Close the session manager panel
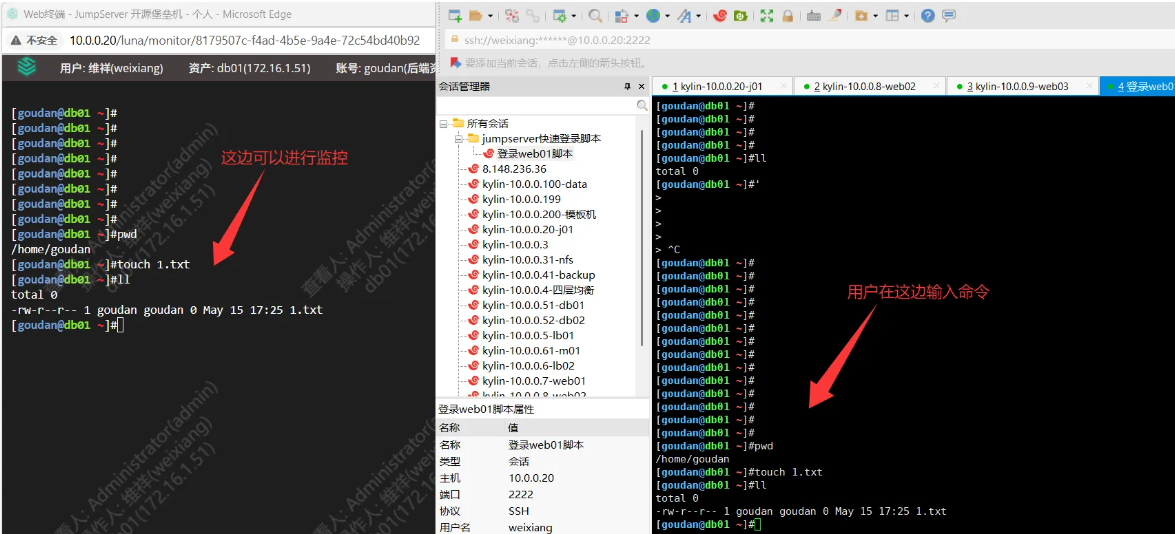The height and width of the screenshot is (534, 1175). 641,87
